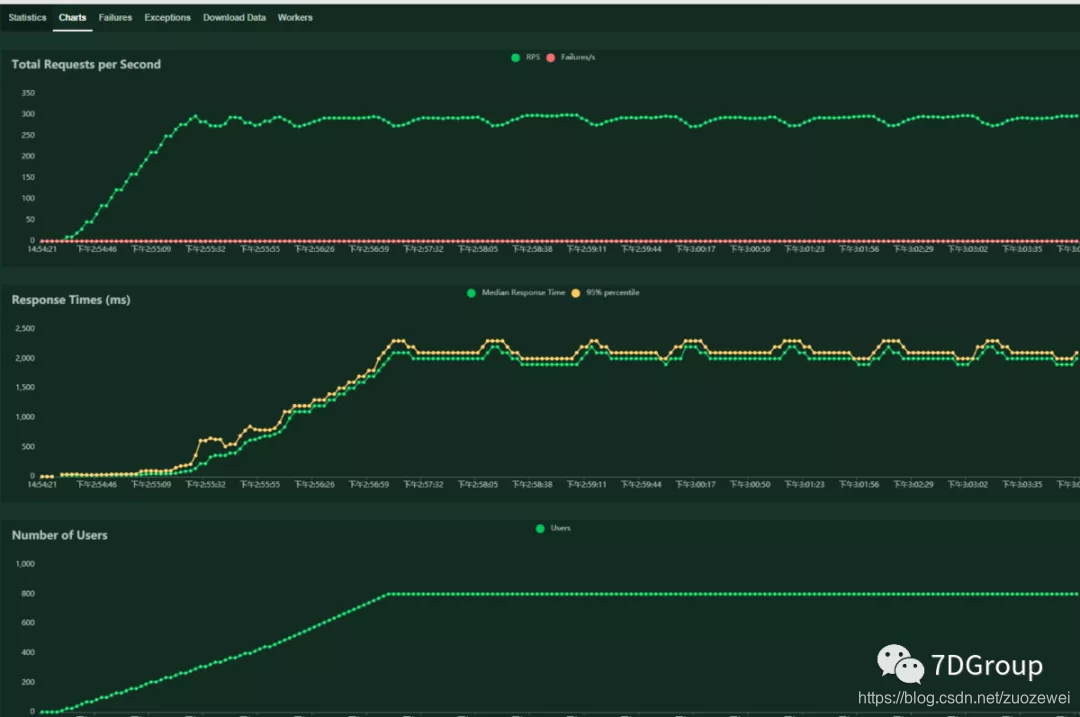Click the 'Response Times (ms)' chart title
Image resolution: width=1080 pixels, height=717 pixels.
[71, 300]
